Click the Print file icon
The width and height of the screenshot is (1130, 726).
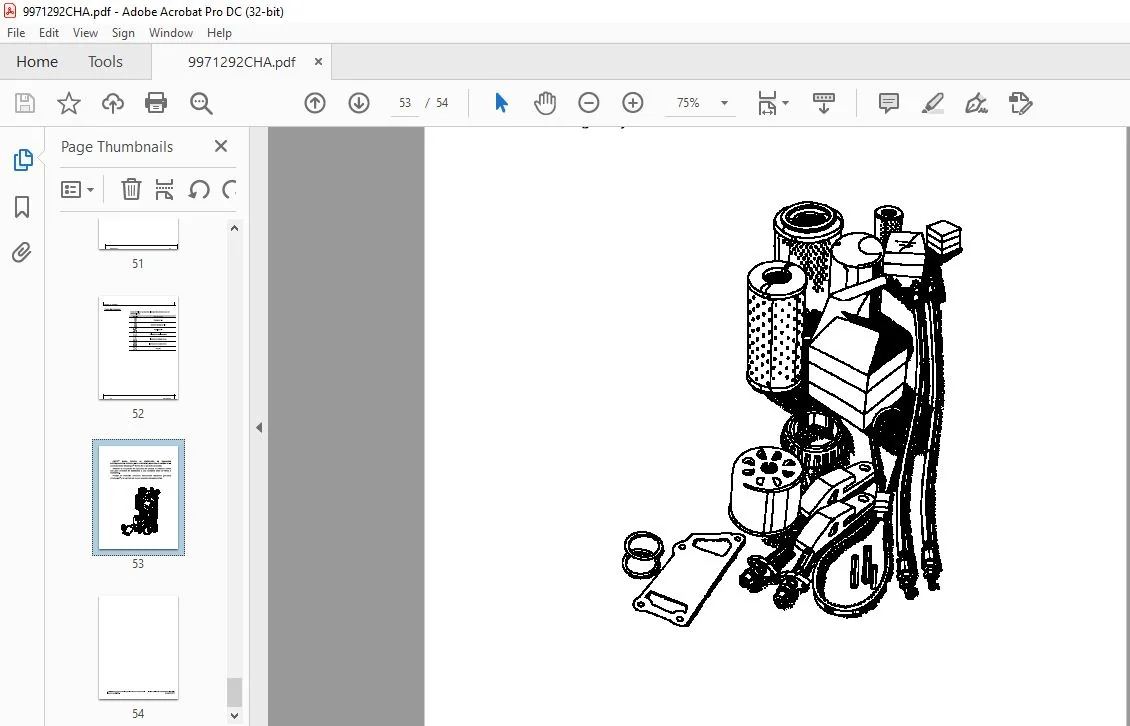[156, 103]
